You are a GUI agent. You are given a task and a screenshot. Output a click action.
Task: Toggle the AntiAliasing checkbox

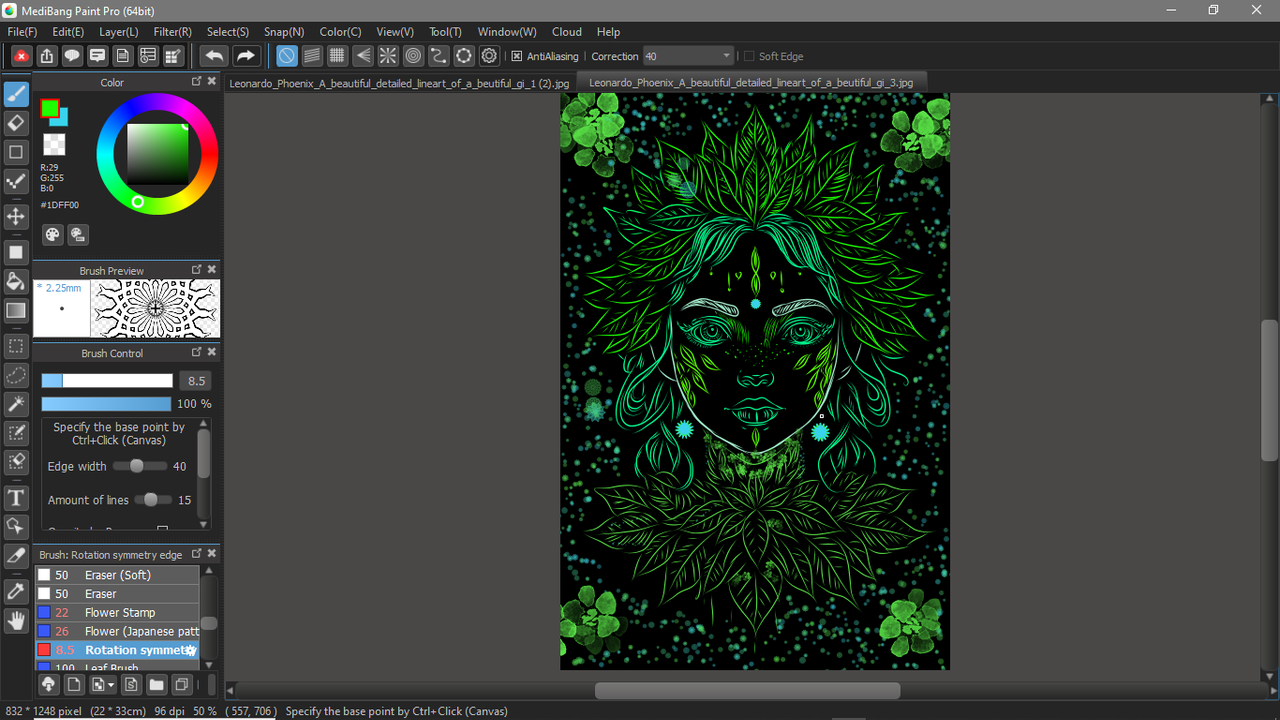click(x=516, y=57)
